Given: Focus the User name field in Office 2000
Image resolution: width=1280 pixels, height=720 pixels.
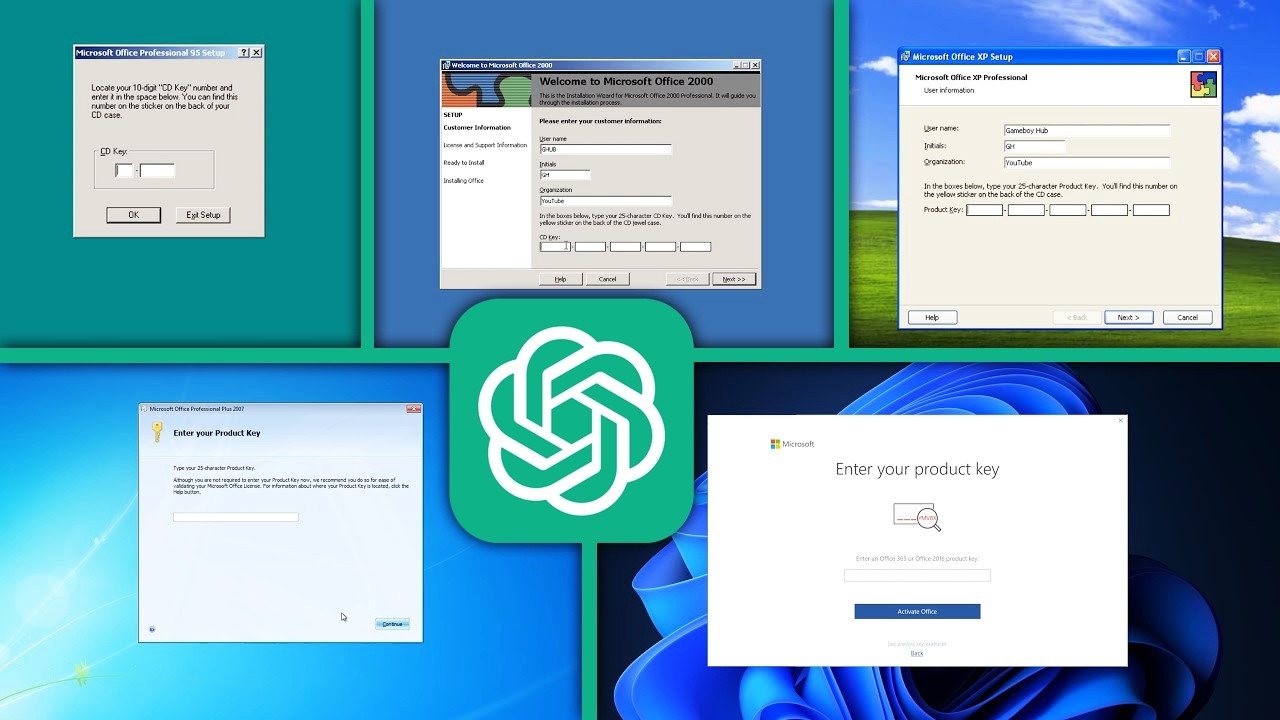Looking at the screenshot, I should point(605,149).
